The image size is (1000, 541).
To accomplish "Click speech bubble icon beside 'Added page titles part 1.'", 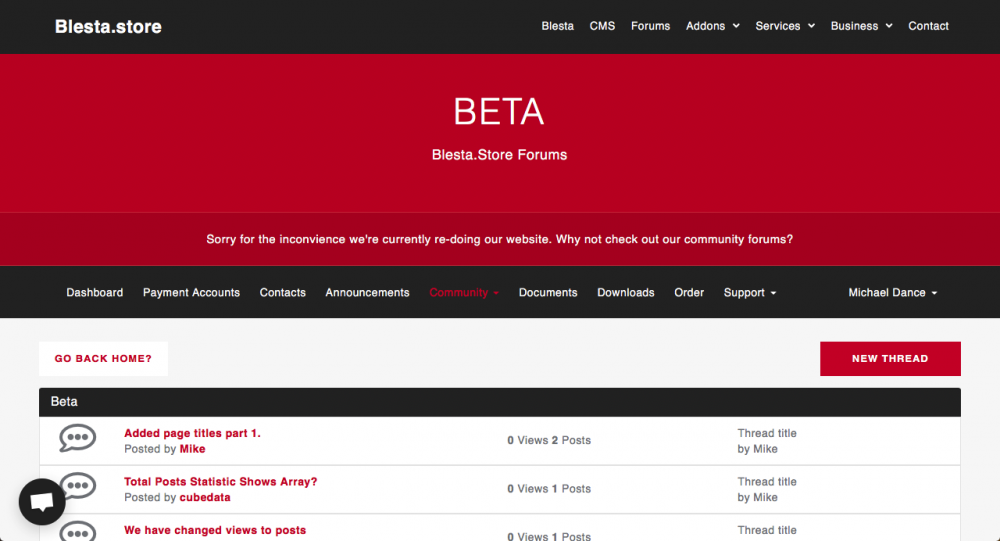I will [x=78, y=438].
